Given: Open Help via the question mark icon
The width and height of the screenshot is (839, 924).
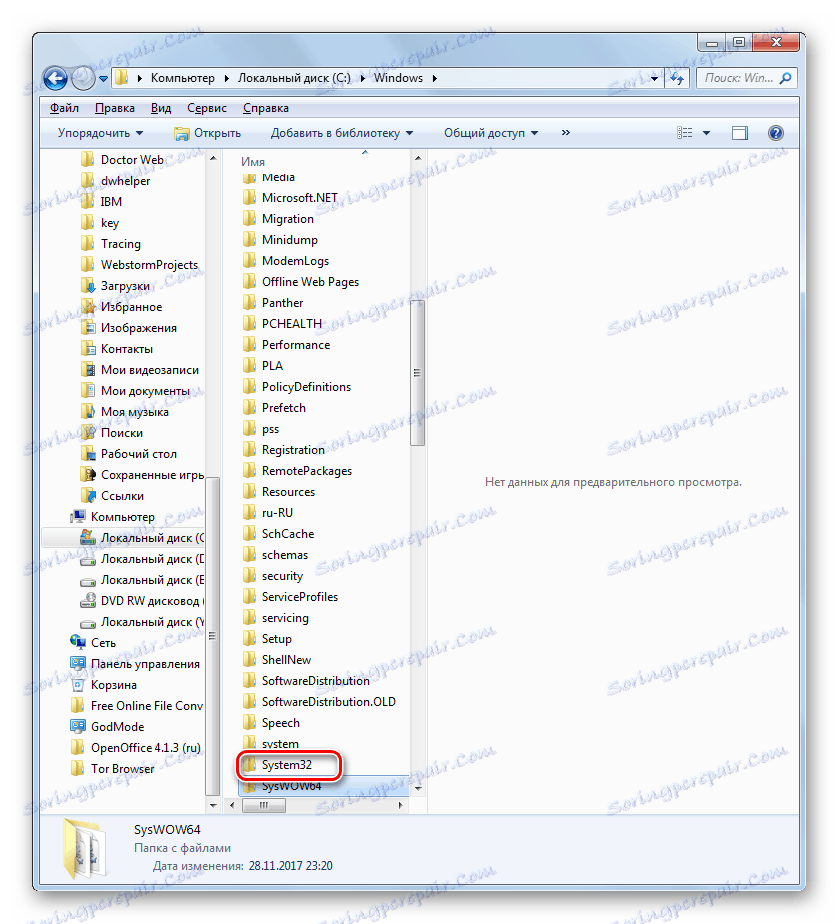Looking at the screenshot, I should coord(776,133).
